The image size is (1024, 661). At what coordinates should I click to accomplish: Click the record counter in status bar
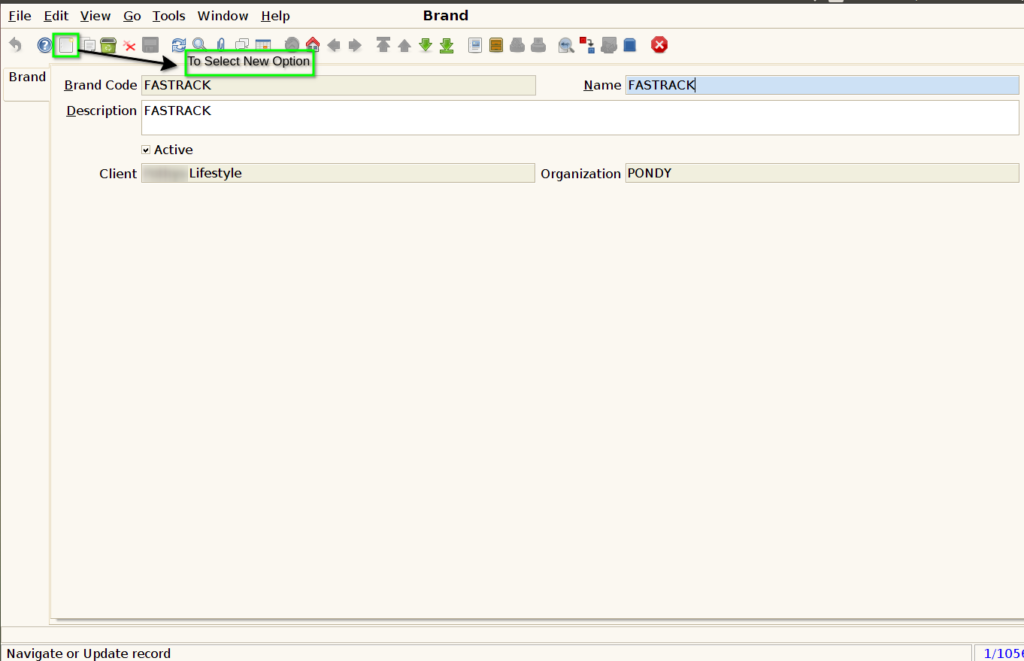click(1000, 653)
